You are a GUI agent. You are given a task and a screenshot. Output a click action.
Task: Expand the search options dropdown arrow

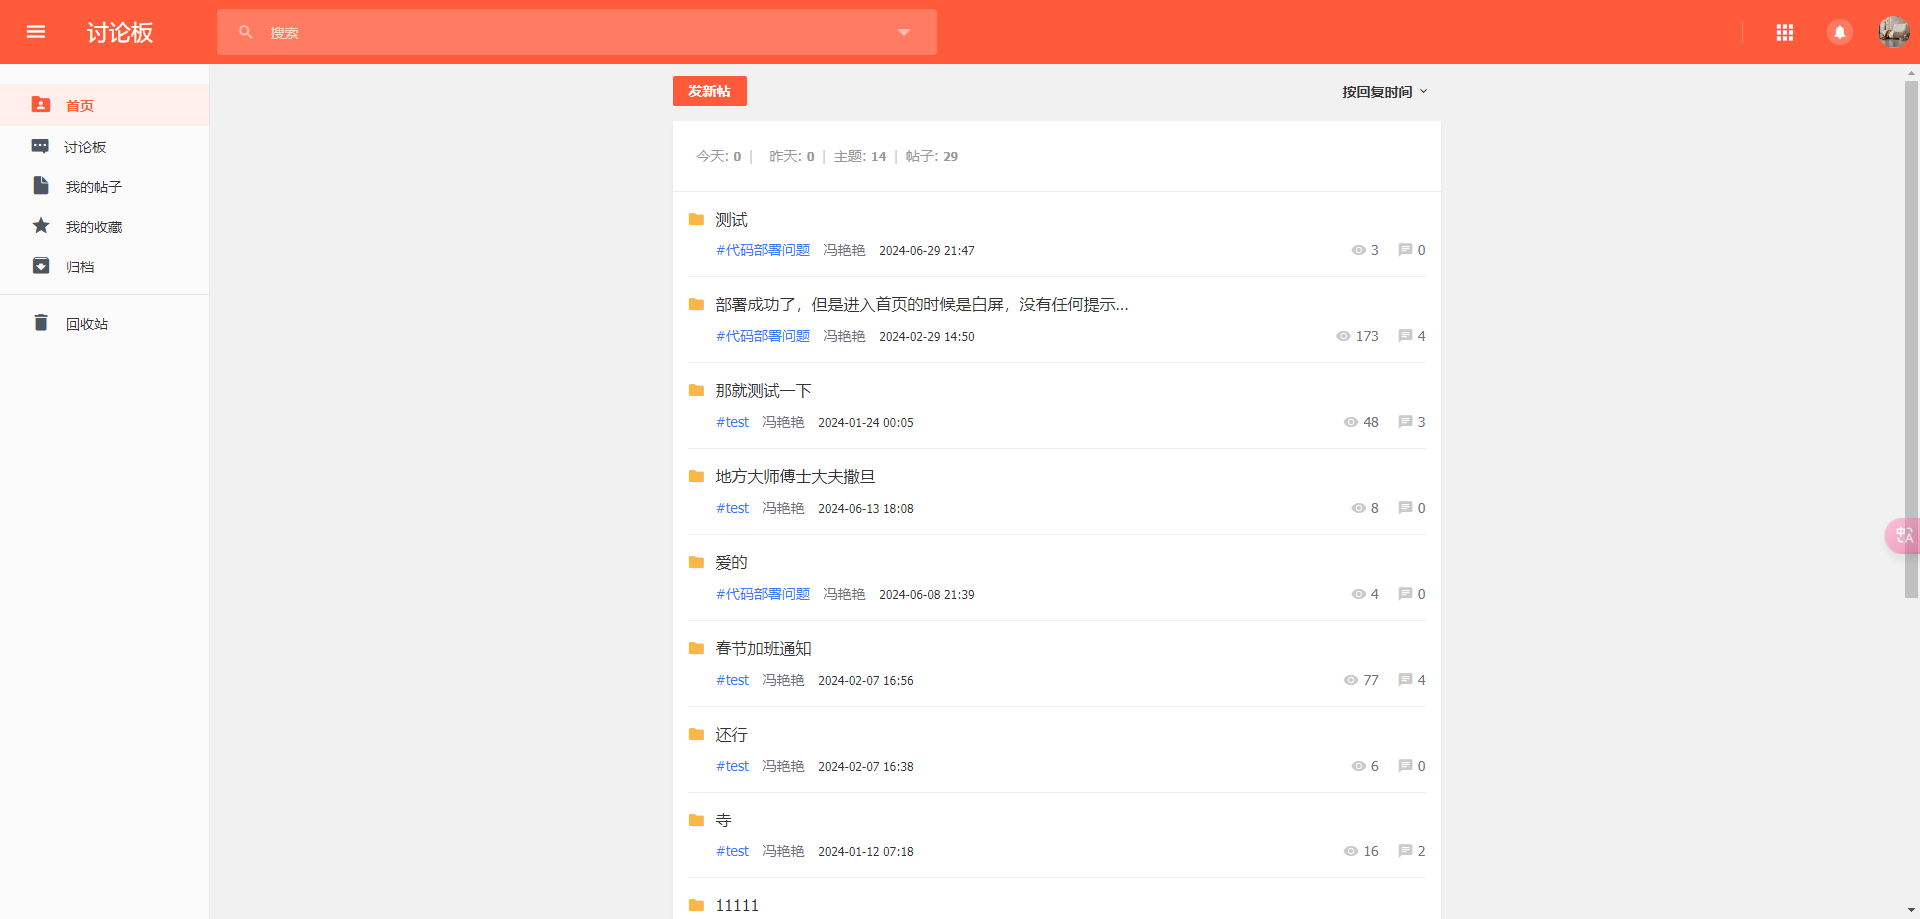point(904,32)
